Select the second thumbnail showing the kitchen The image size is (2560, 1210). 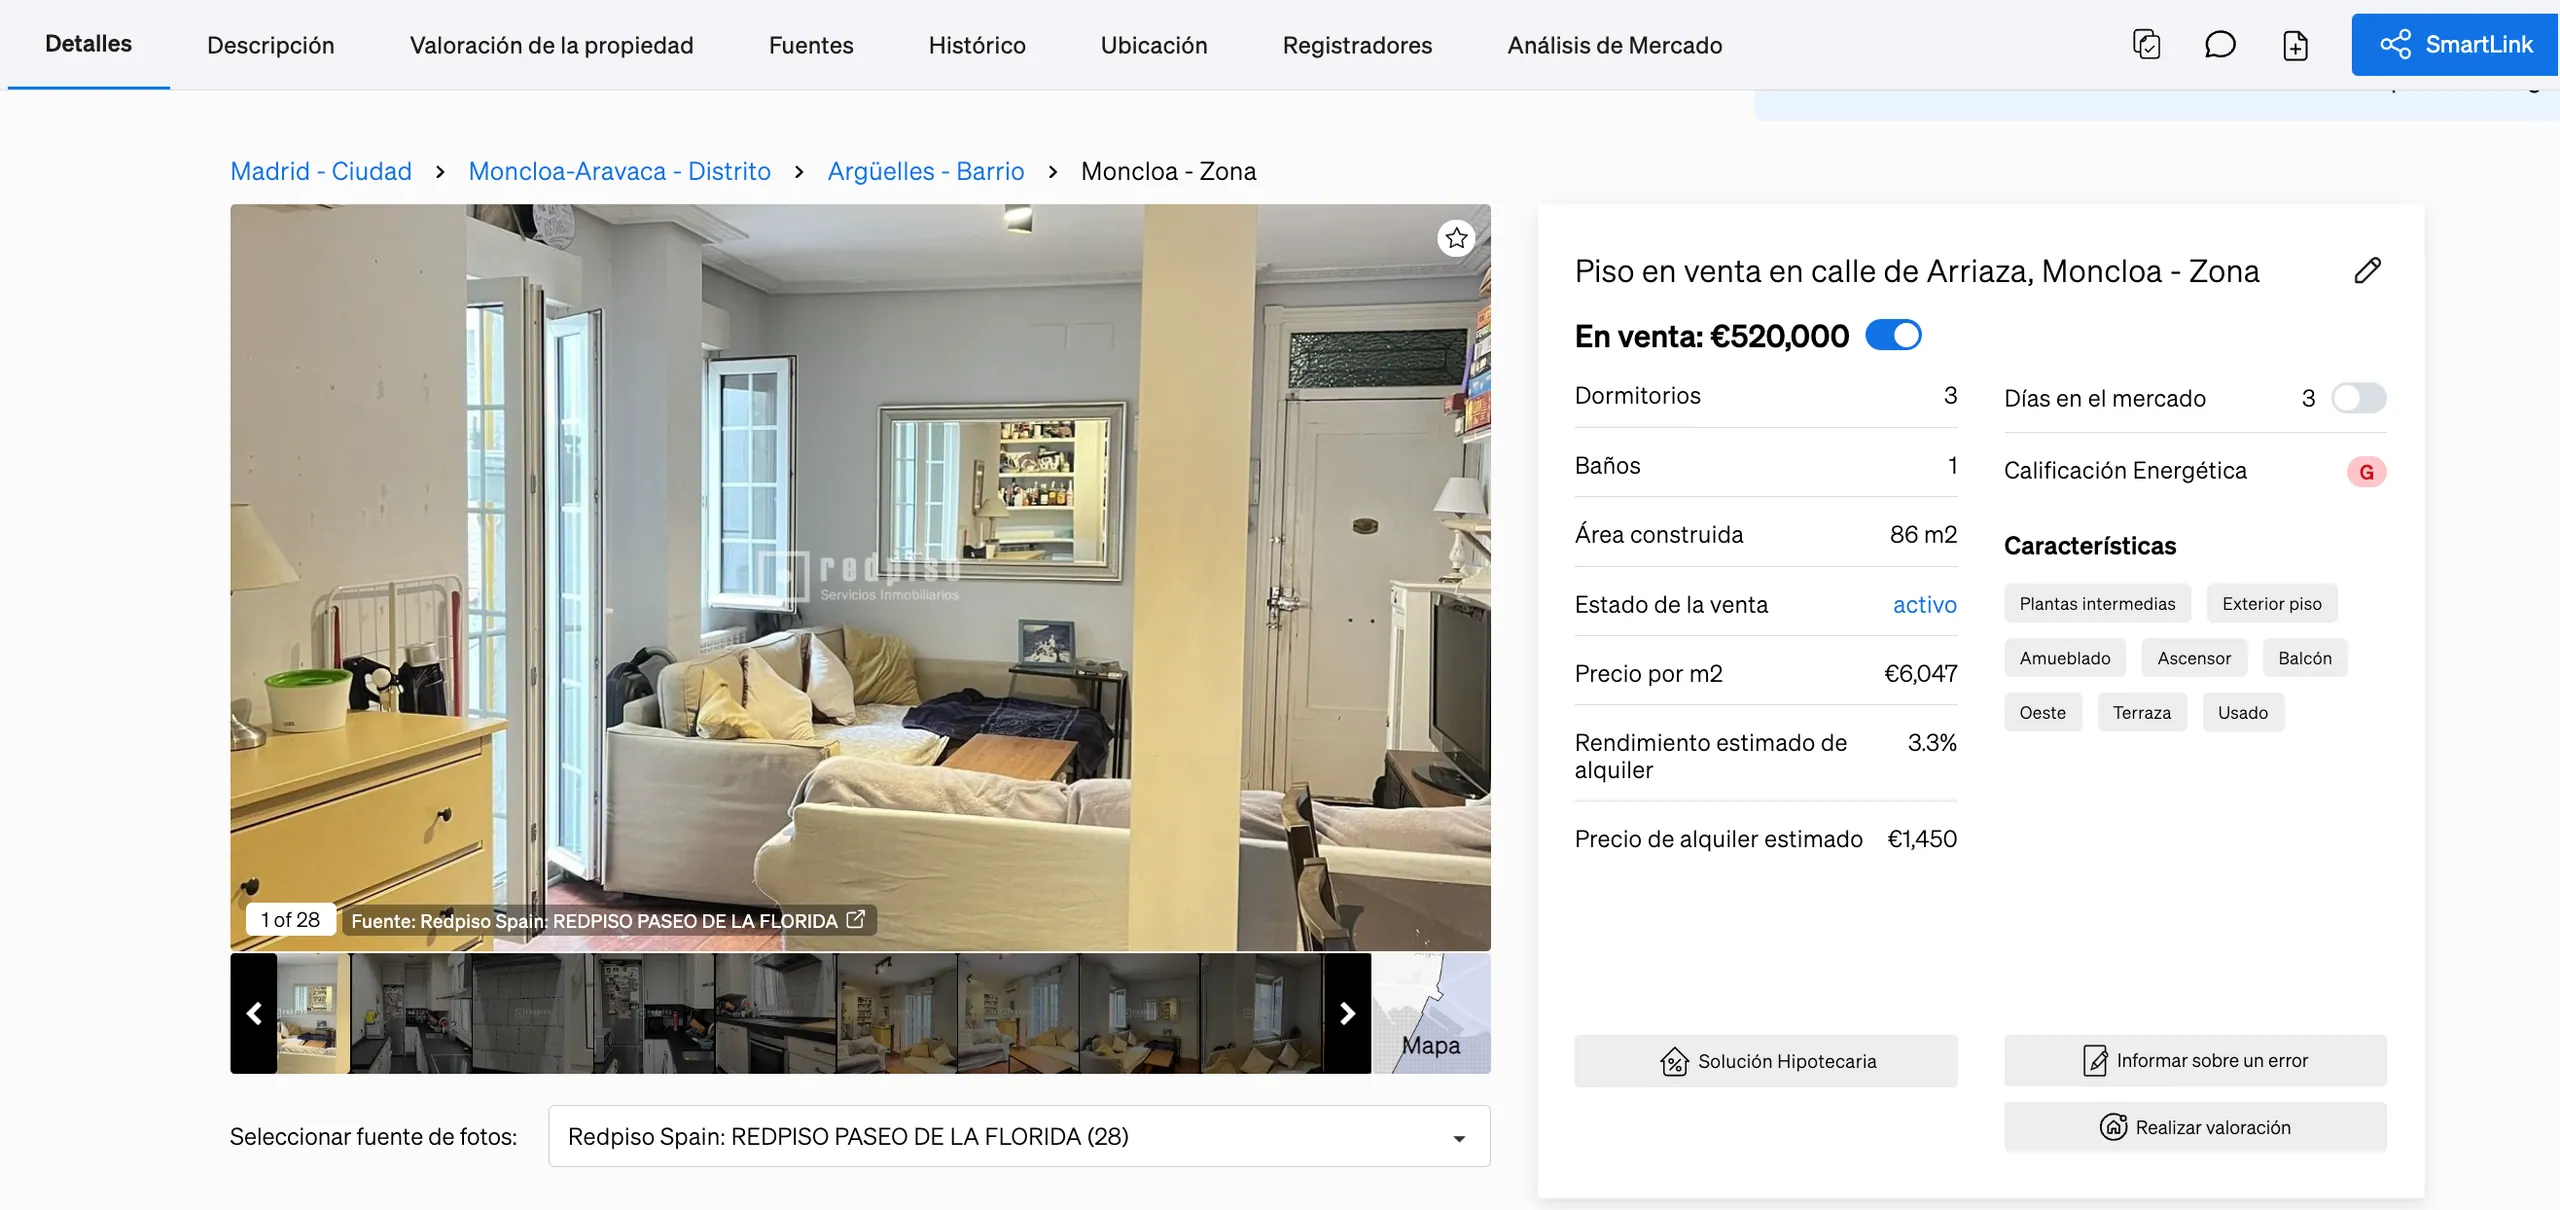coord(411,1013)
